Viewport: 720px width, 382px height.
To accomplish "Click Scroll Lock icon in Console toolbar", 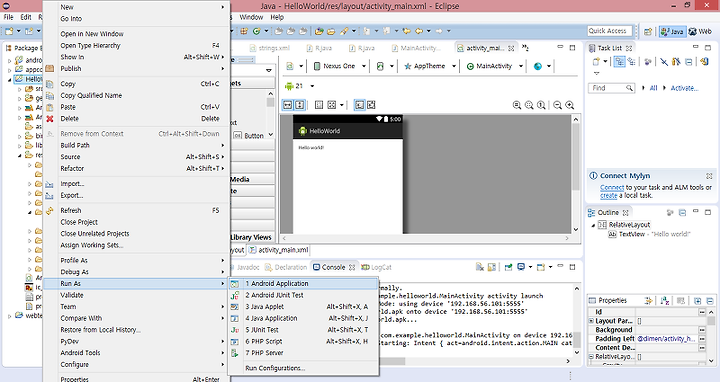I will pyautogui.click(x=492, y=267).
